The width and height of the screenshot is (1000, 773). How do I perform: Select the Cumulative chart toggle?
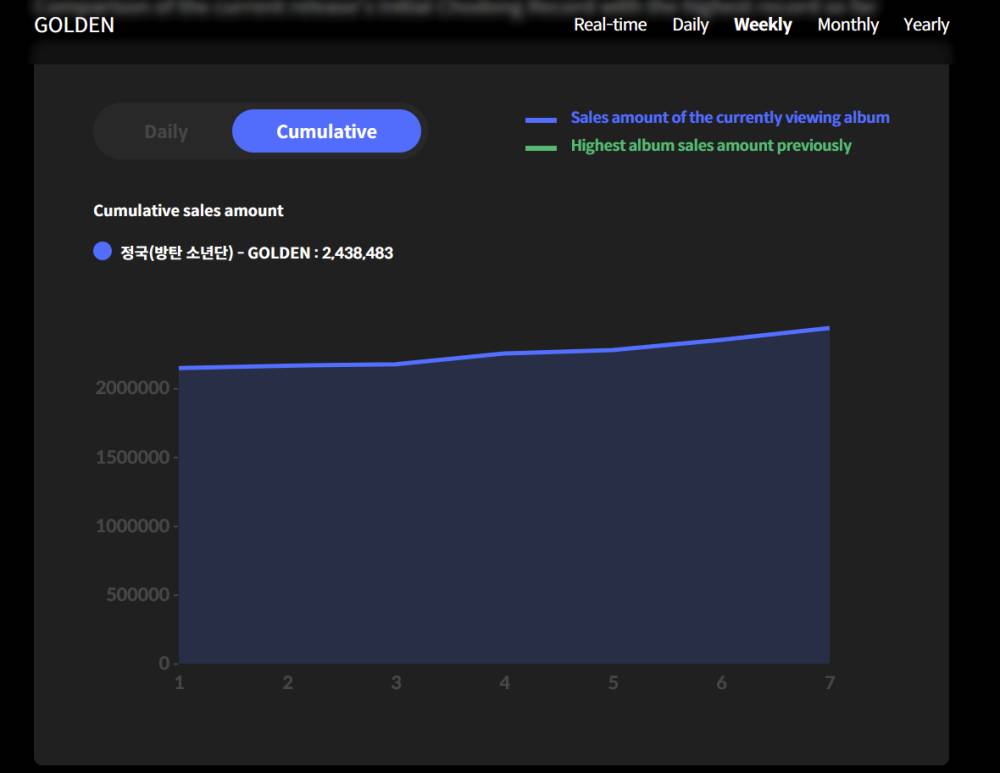point(327,131)
